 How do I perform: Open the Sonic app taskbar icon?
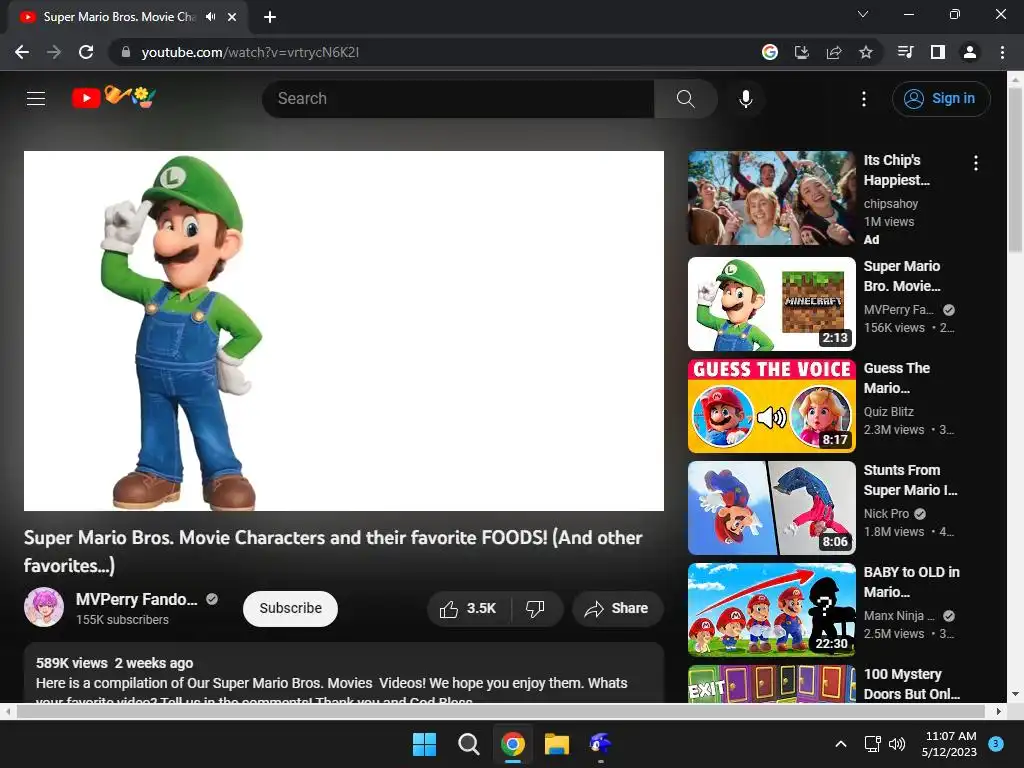click(600, 744)
